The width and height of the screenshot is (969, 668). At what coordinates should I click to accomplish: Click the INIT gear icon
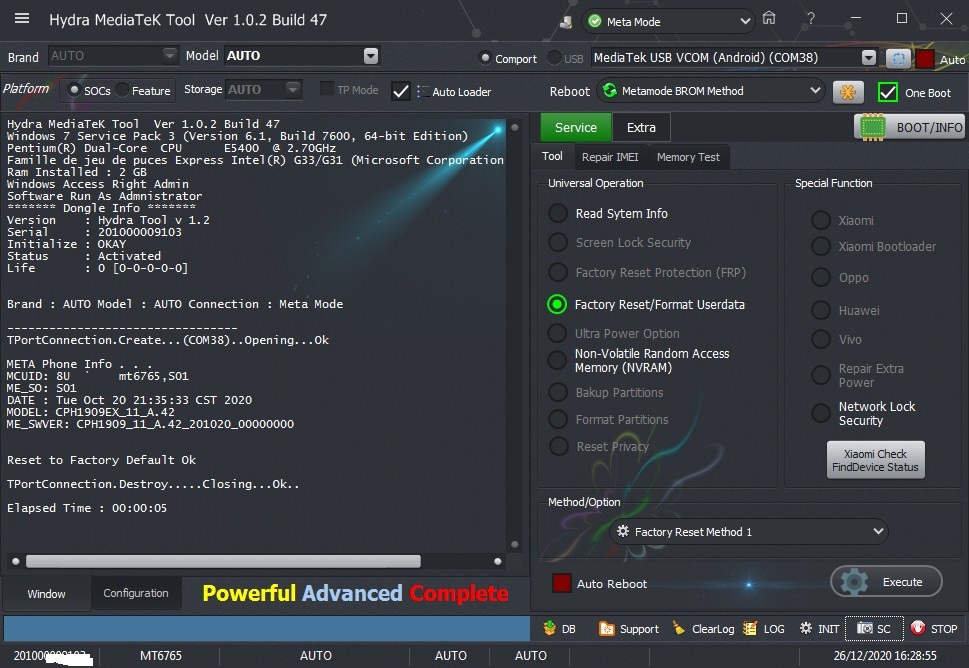[x=805, y=628]
